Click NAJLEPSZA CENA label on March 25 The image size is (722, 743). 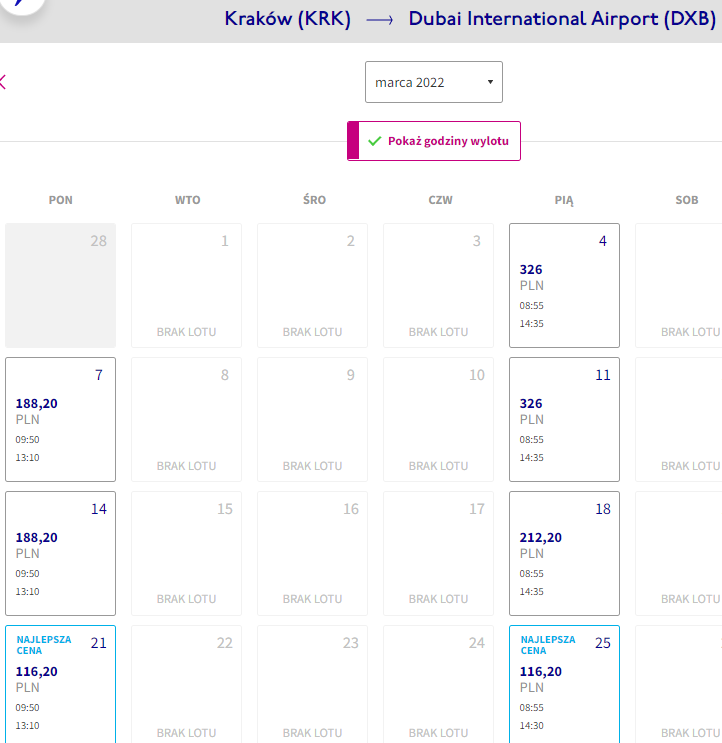pos(548,645)
